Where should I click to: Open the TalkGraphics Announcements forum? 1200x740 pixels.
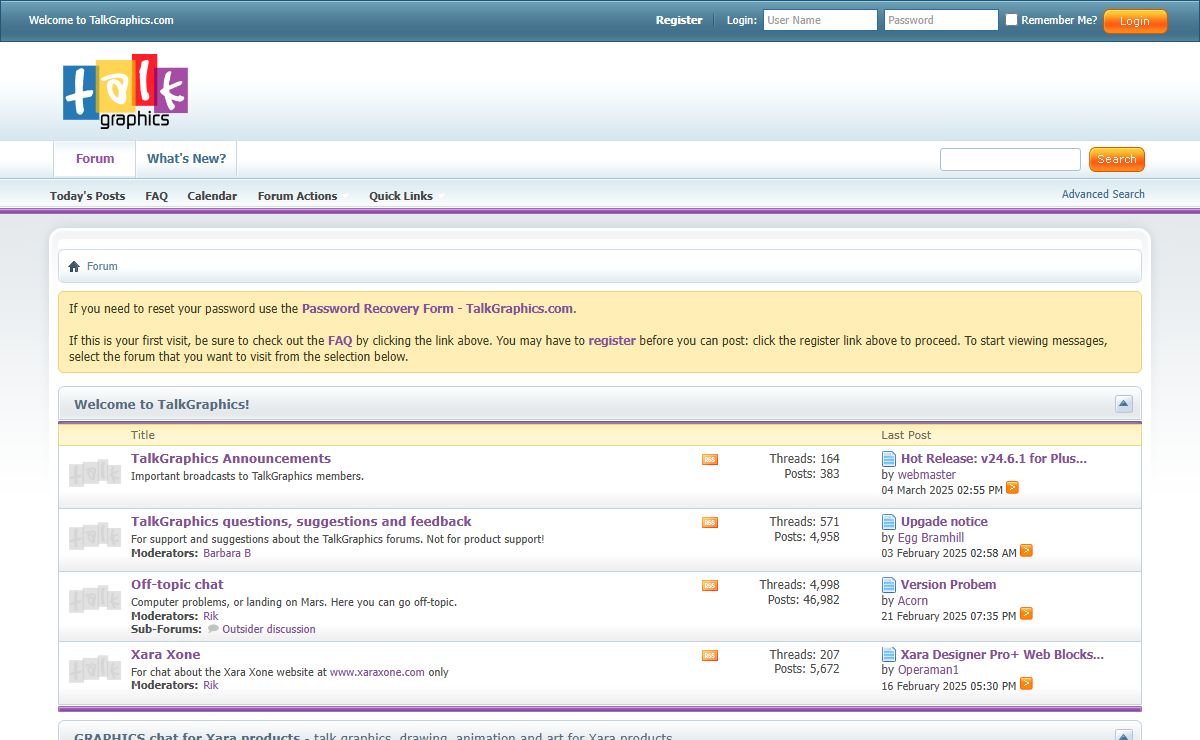(231, 458)
